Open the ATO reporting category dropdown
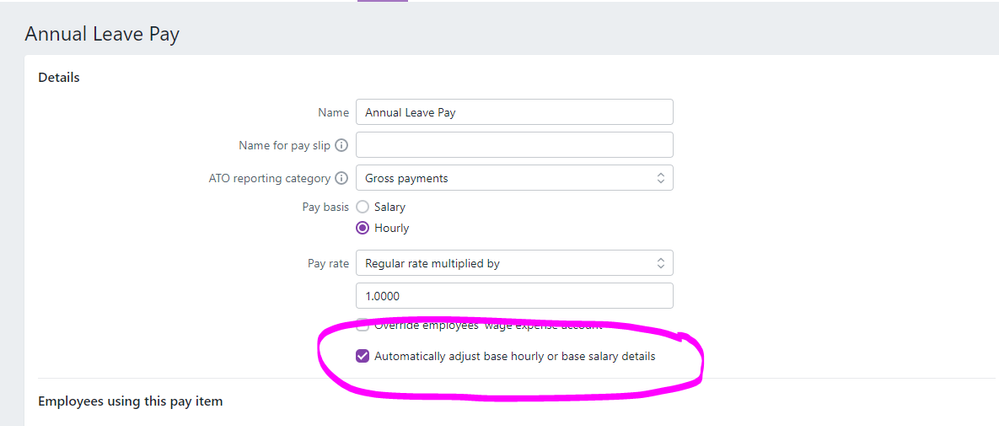 (514, 178)
